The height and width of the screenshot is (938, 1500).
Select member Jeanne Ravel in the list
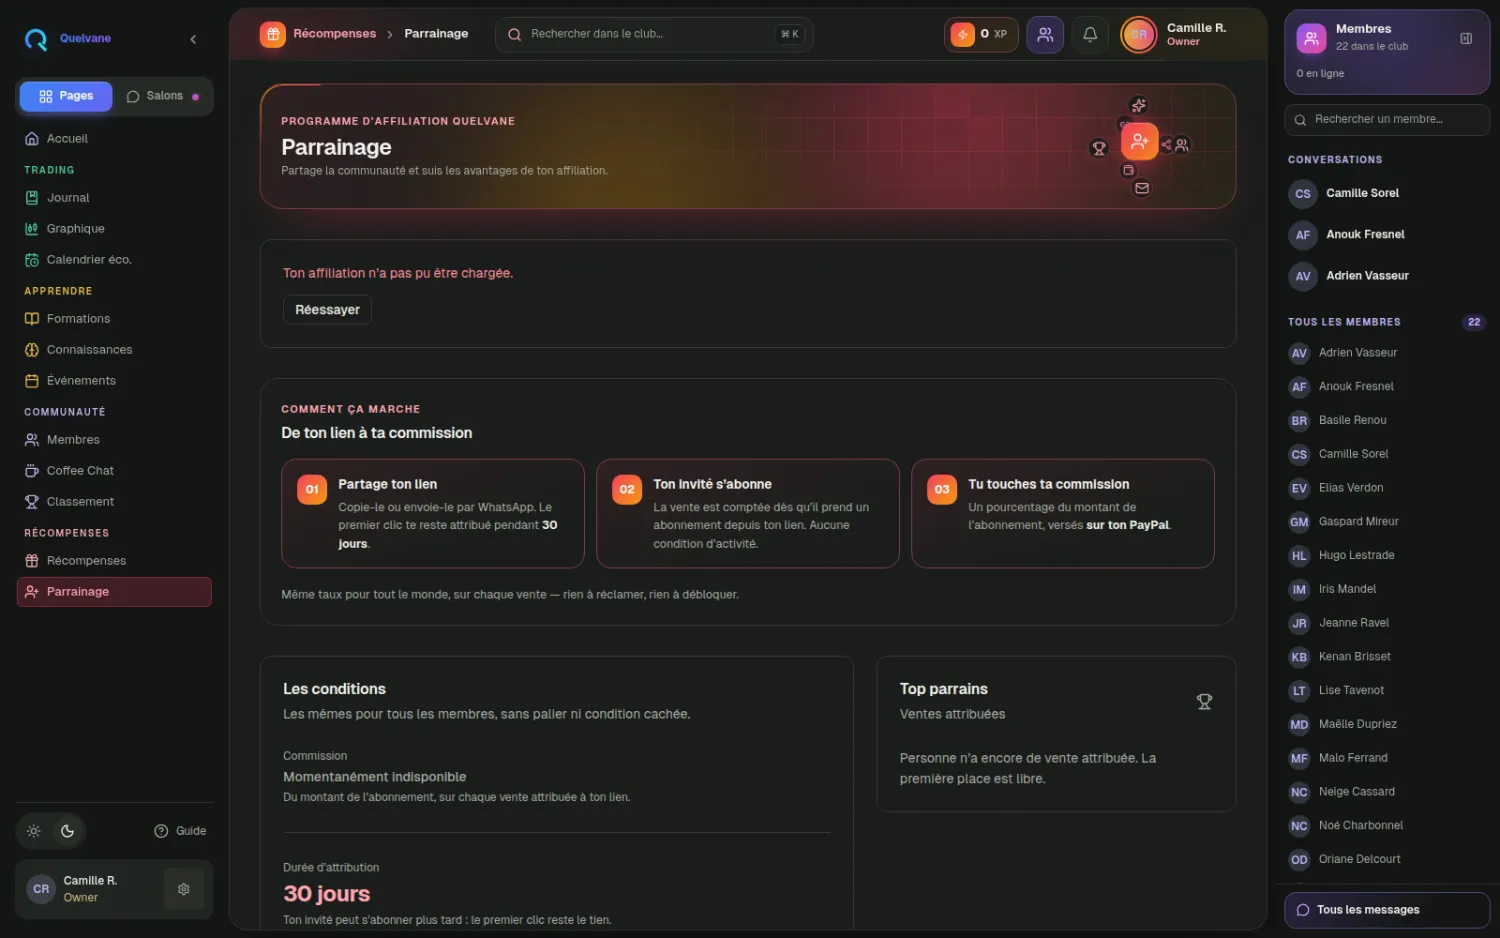point(1387,623)
